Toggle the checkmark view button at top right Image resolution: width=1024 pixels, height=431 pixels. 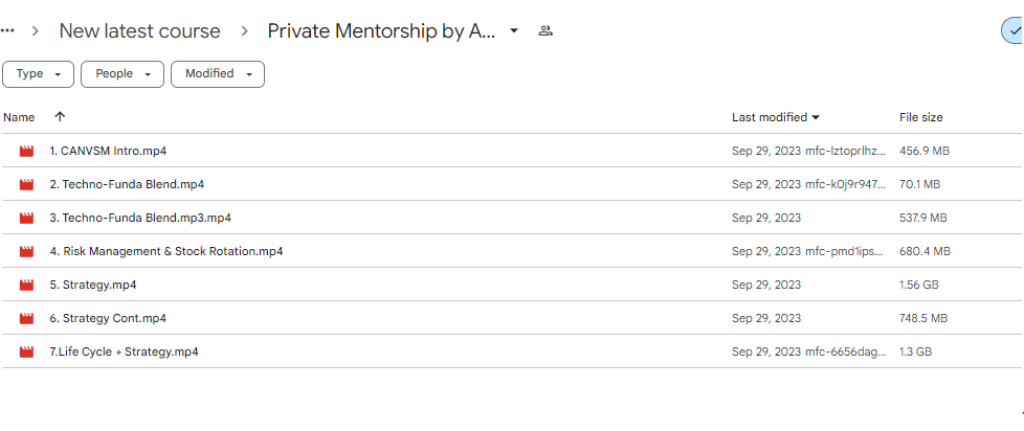(x=1012, y=31)
